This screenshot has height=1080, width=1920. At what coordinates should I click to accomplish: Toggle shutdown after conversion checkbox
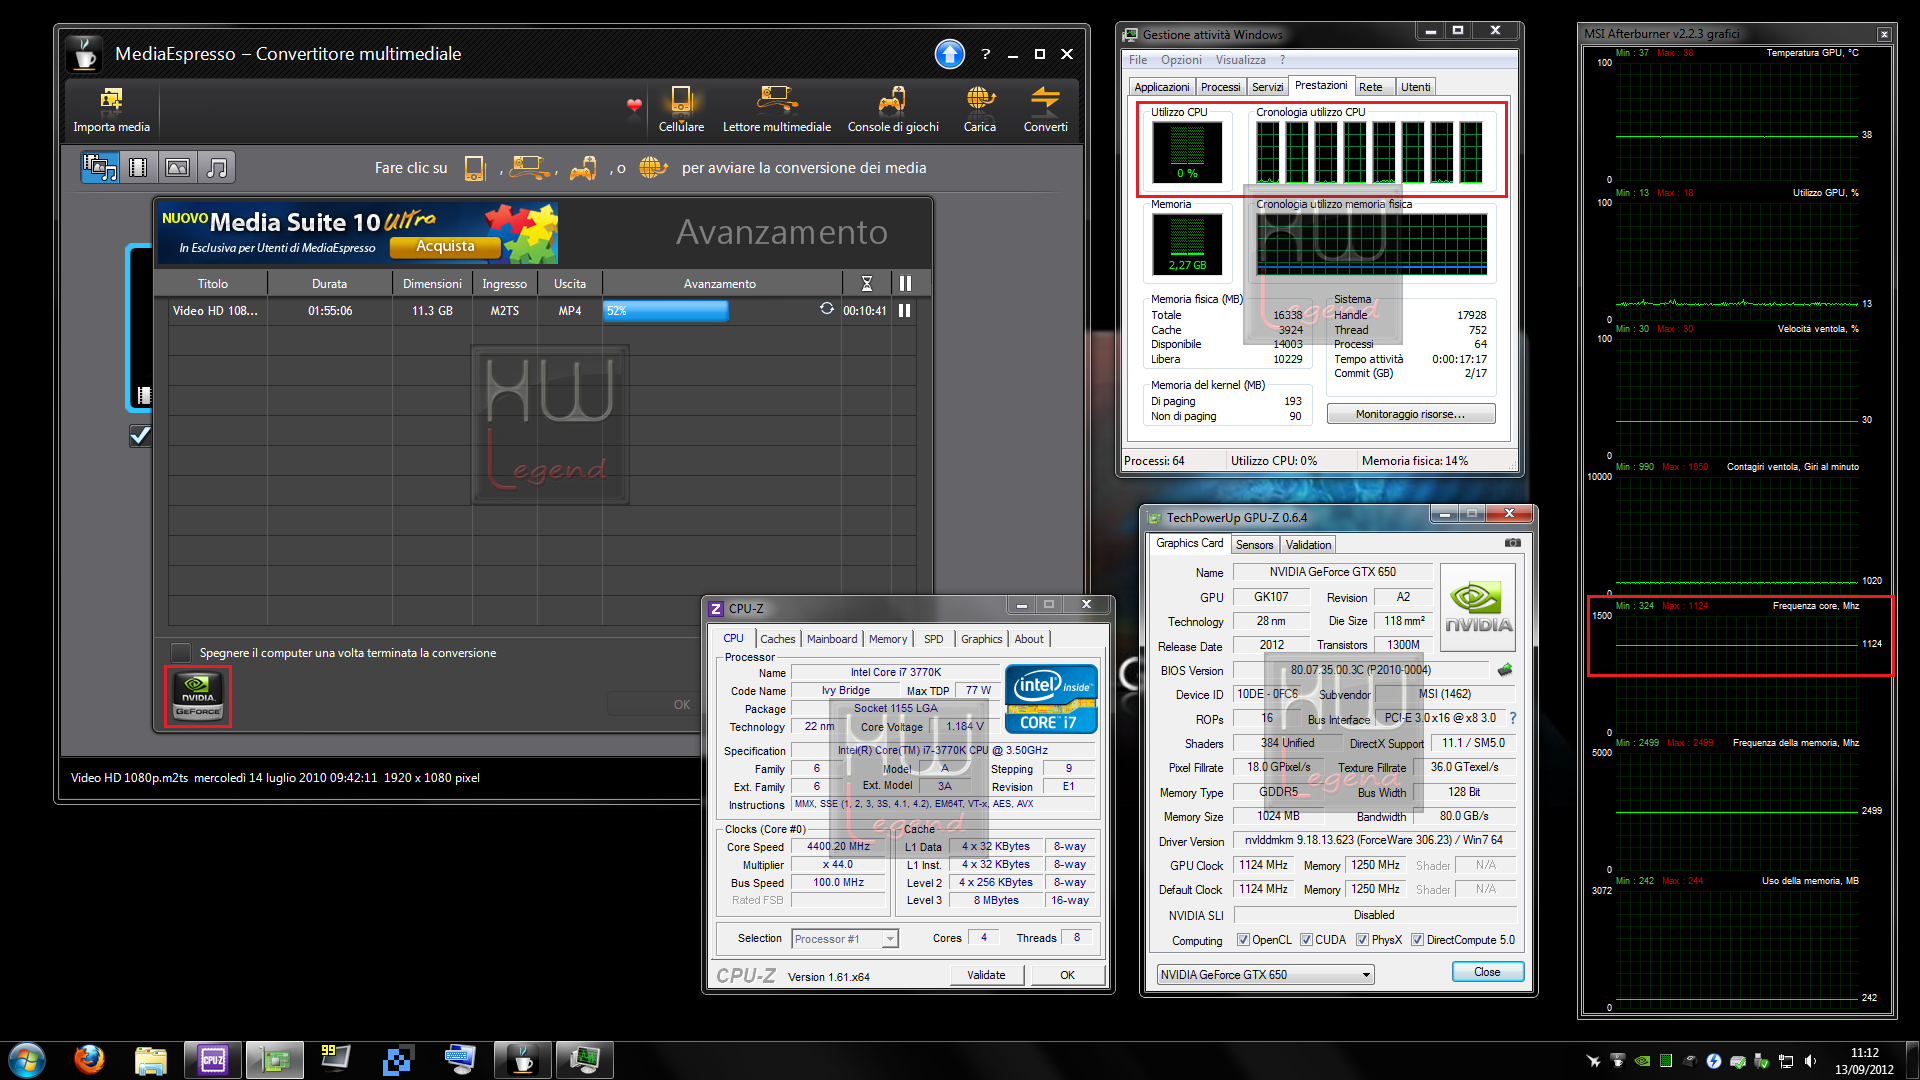pos(181,653)
